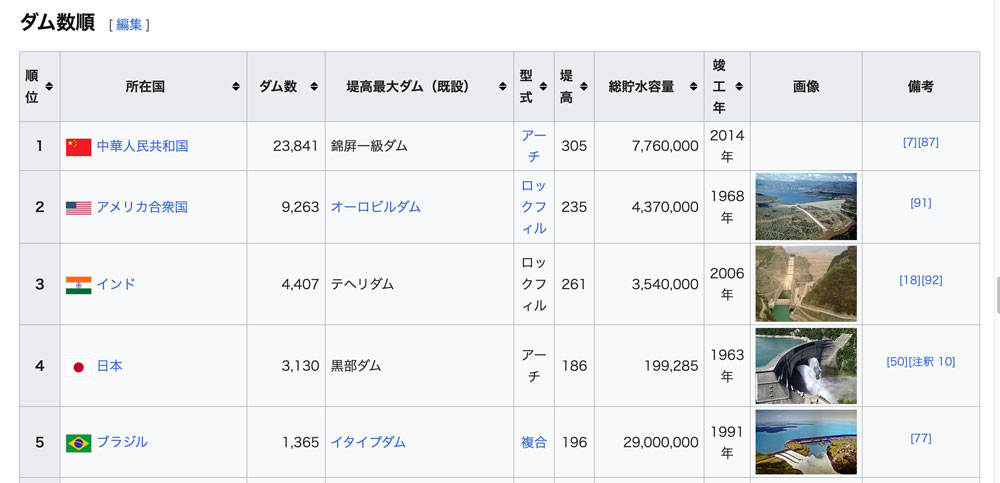Follow the イタイプダム link

point(368,442)
